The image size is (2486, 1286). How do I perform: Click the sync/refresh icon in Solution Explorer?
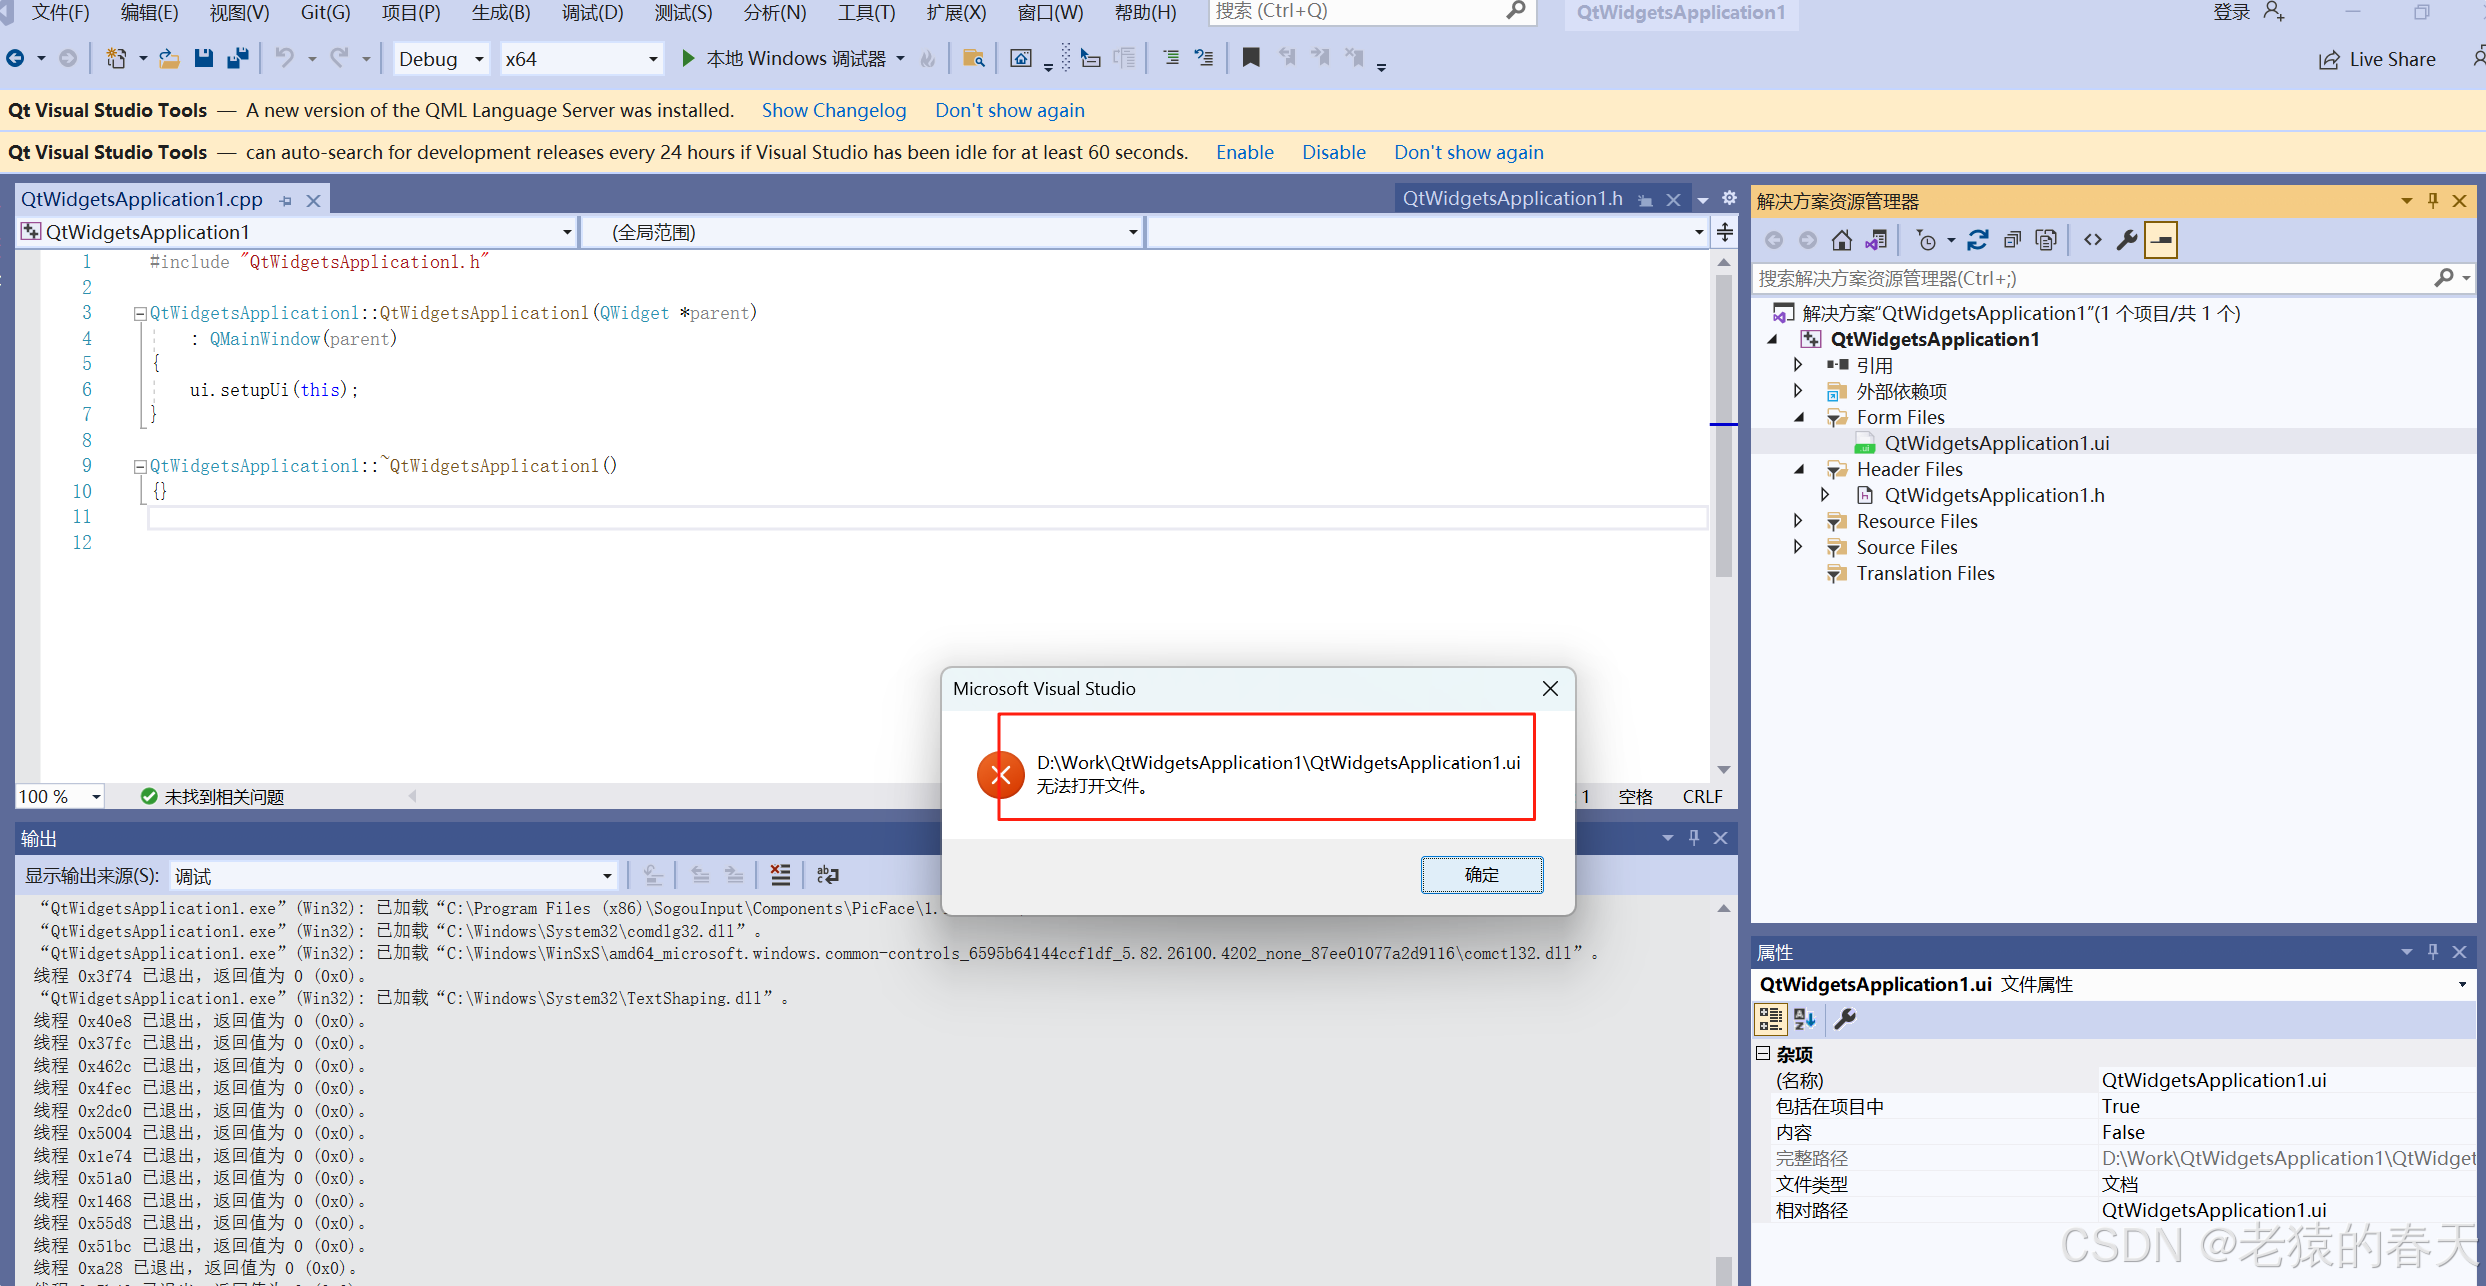(x=1978, y=240)
